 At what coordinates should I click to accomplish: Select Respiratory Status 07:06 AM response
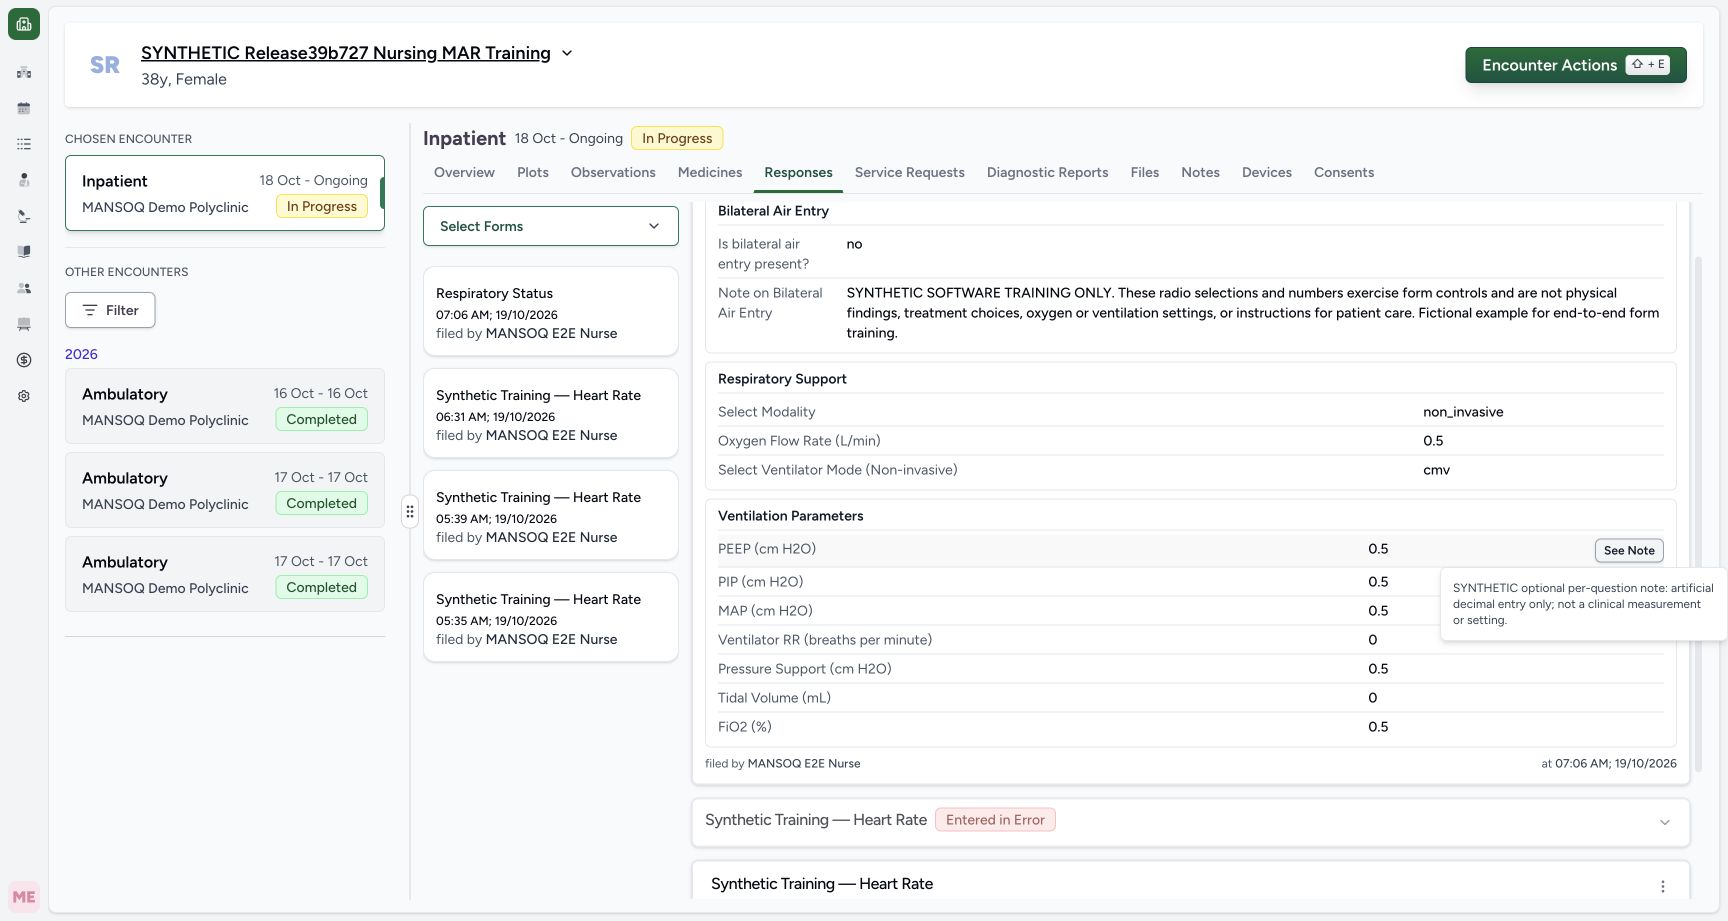click(551, 312)
